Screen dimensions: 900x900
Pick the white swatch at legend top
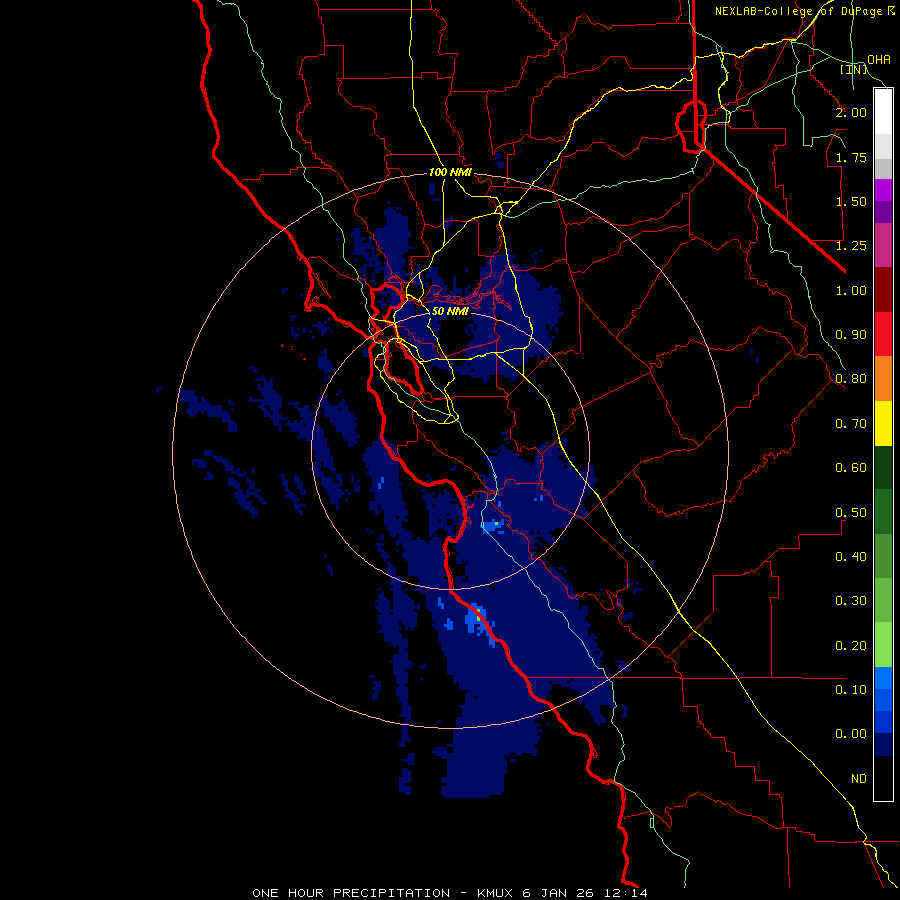point(883,111)
